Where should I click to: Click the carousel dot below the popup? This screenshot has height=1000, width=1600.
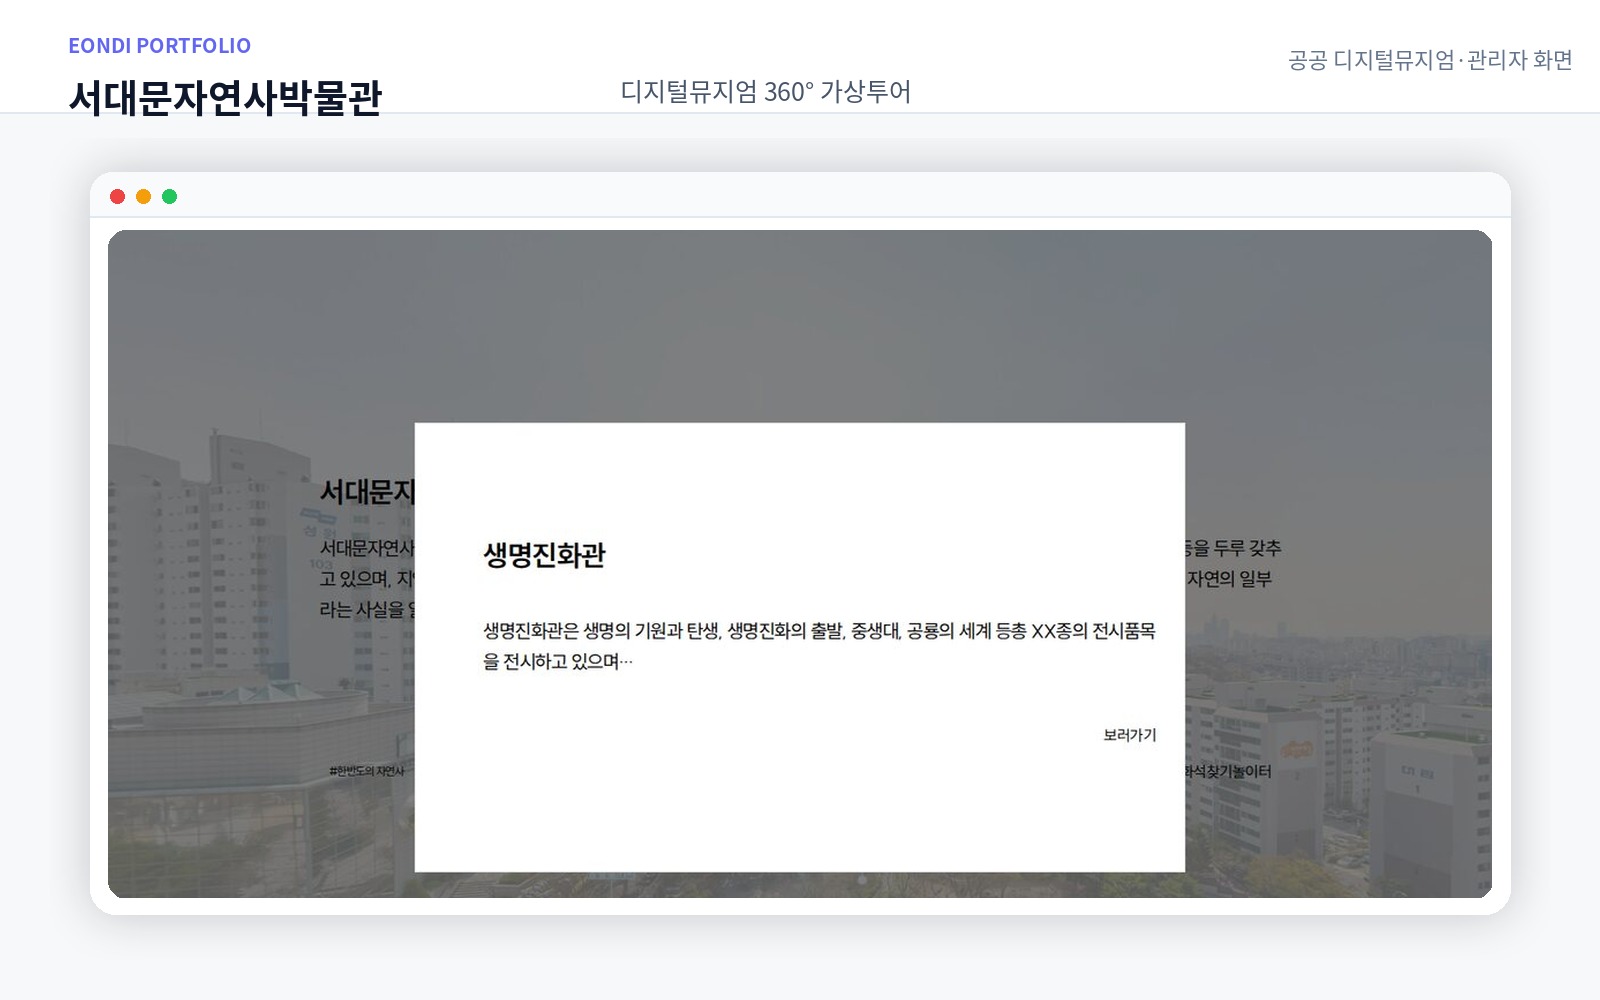click(862, 880)
